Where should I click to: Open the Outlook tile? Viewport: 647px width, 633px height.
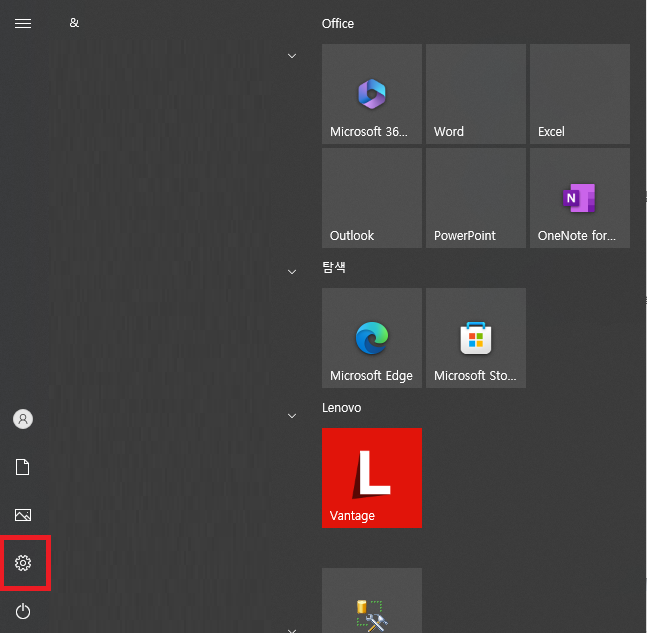(x=372, y=198)
